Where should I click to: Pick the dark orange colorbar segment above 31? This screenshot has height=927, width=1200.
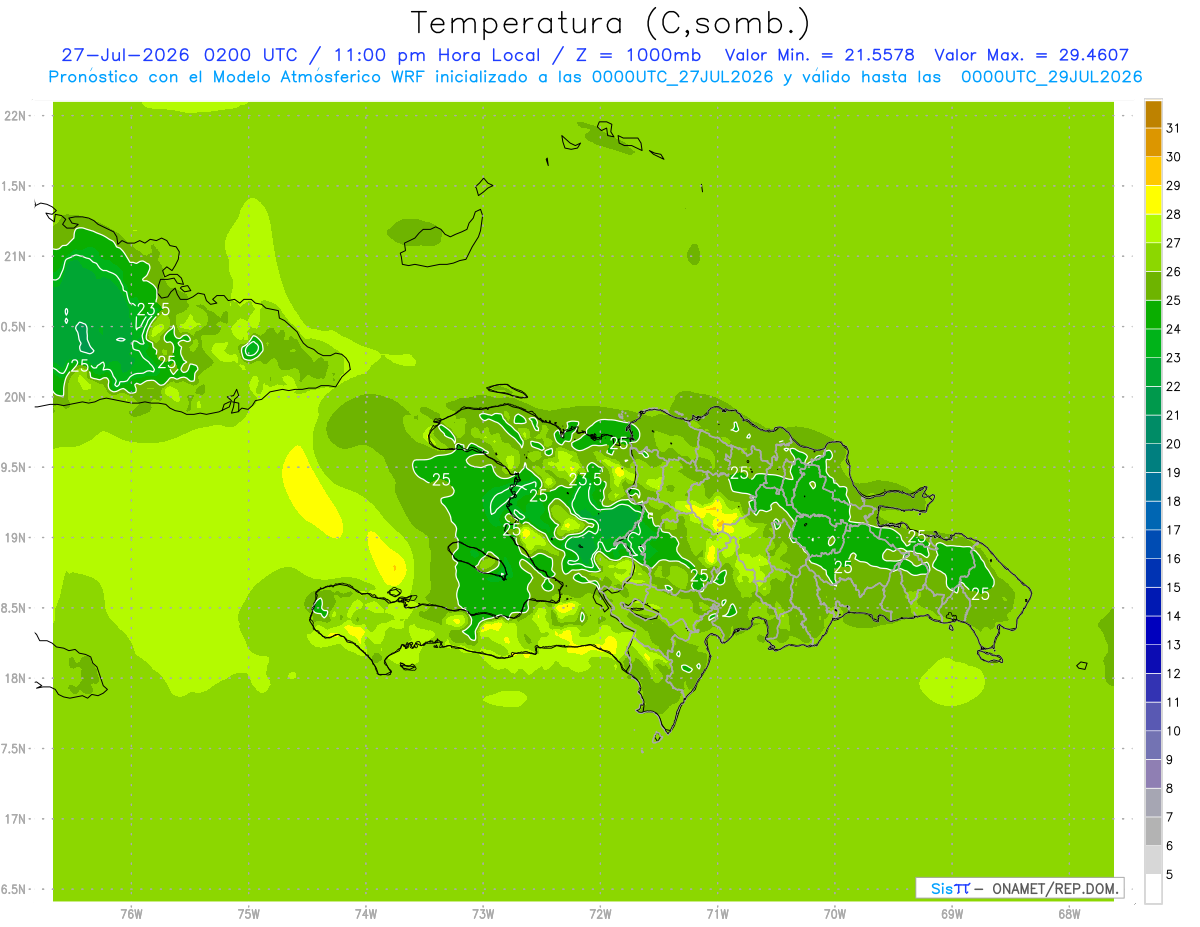click(x=1153, y=114)
